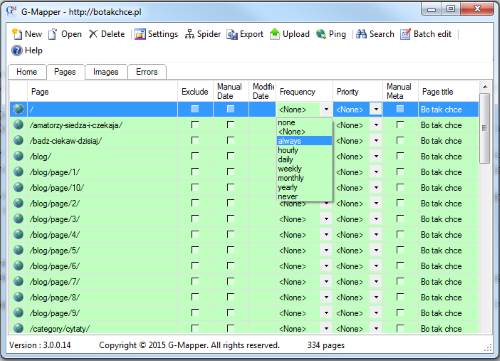Screen dimensions: 500x361
Task: Click the Export toolbar icon
Action: (232, 34)
